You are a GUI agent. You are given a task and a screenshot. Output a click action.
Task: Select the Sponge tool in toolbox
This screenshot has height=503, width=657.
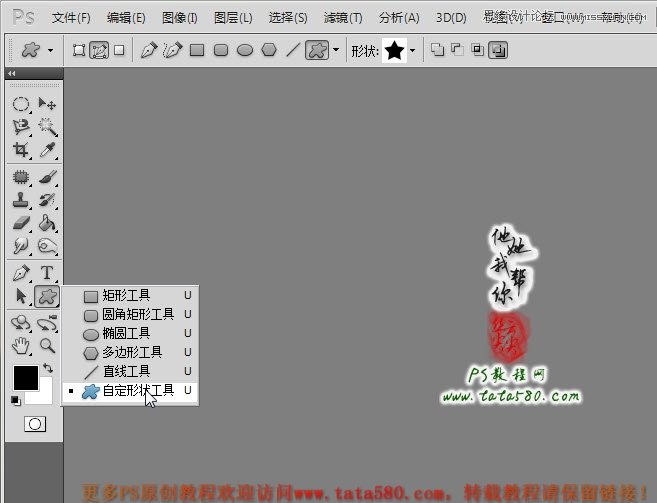[47, 246]
